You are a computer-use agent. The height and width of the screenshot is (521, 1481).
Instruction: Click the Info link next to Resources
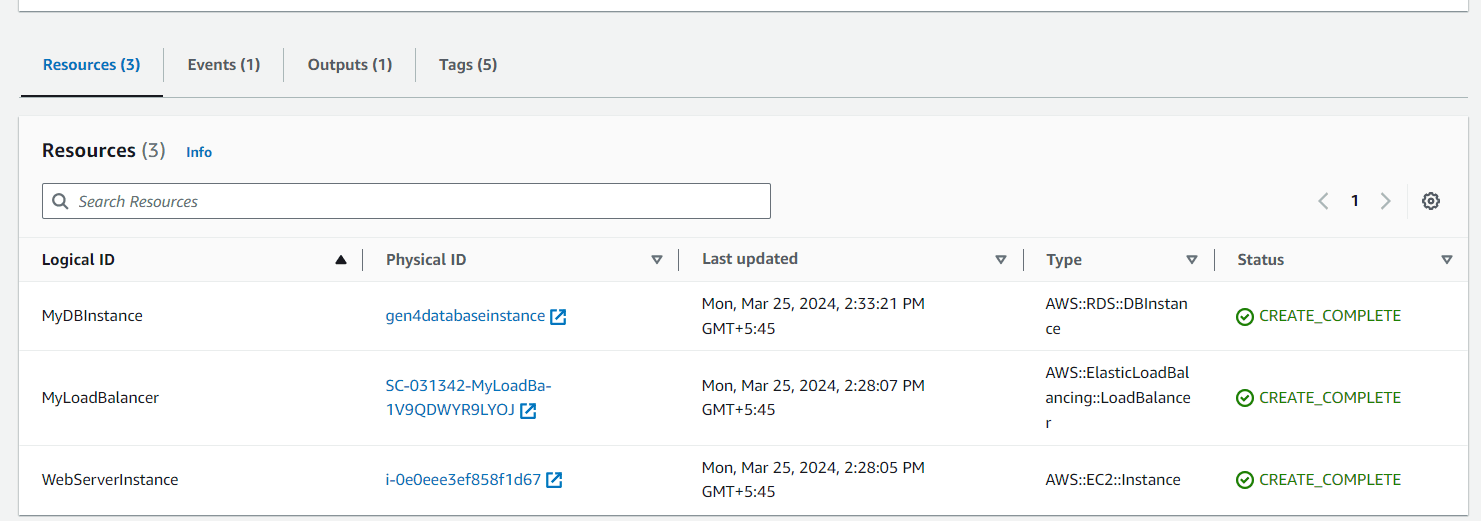[199, 152]
